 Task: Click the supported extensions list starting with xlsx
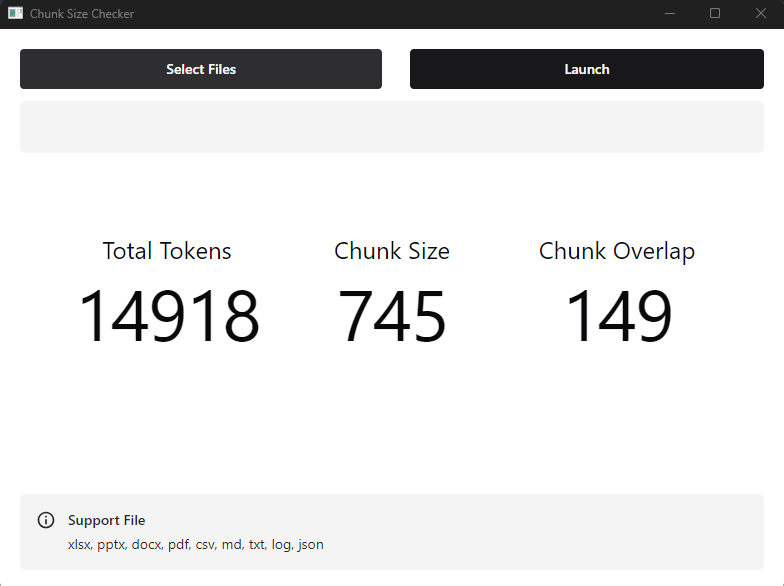click(x=196, y=544)
